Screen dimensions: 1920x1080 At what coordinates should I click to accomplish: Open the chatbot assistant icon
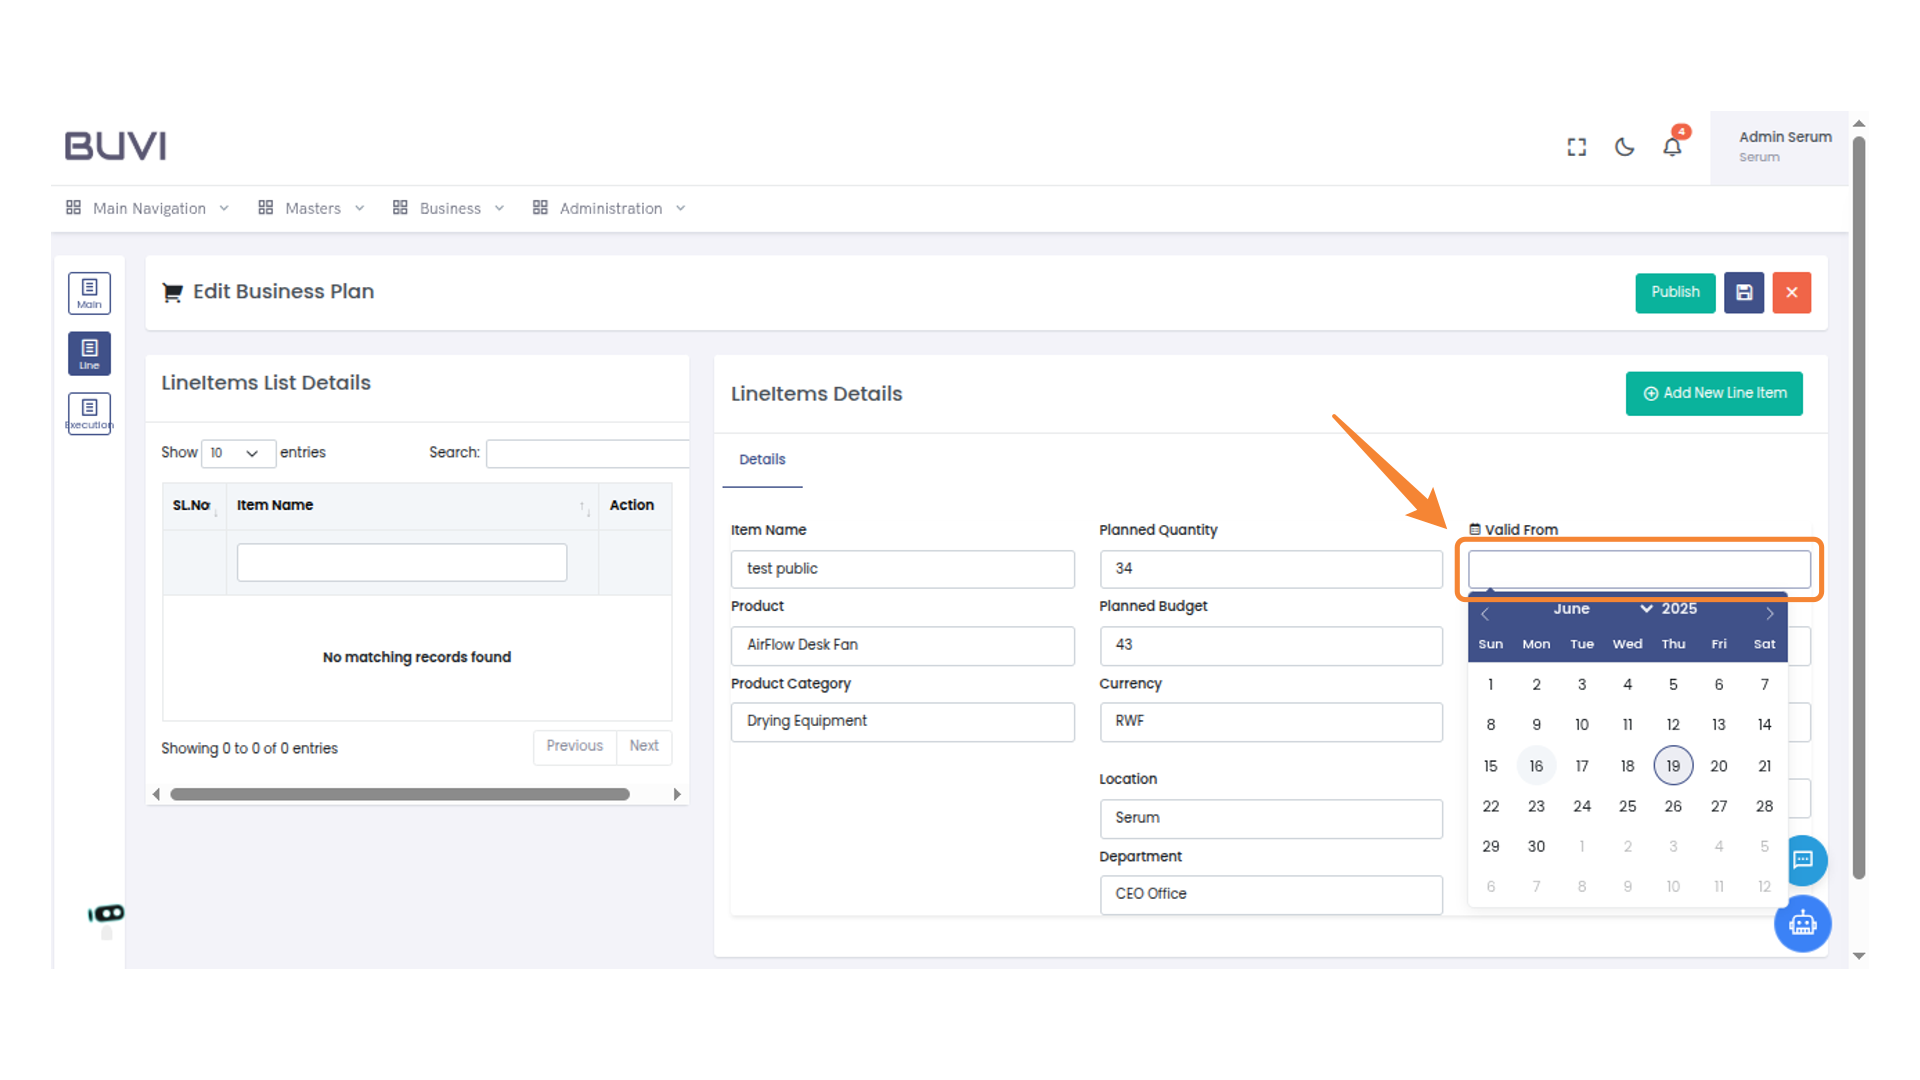1803,924
